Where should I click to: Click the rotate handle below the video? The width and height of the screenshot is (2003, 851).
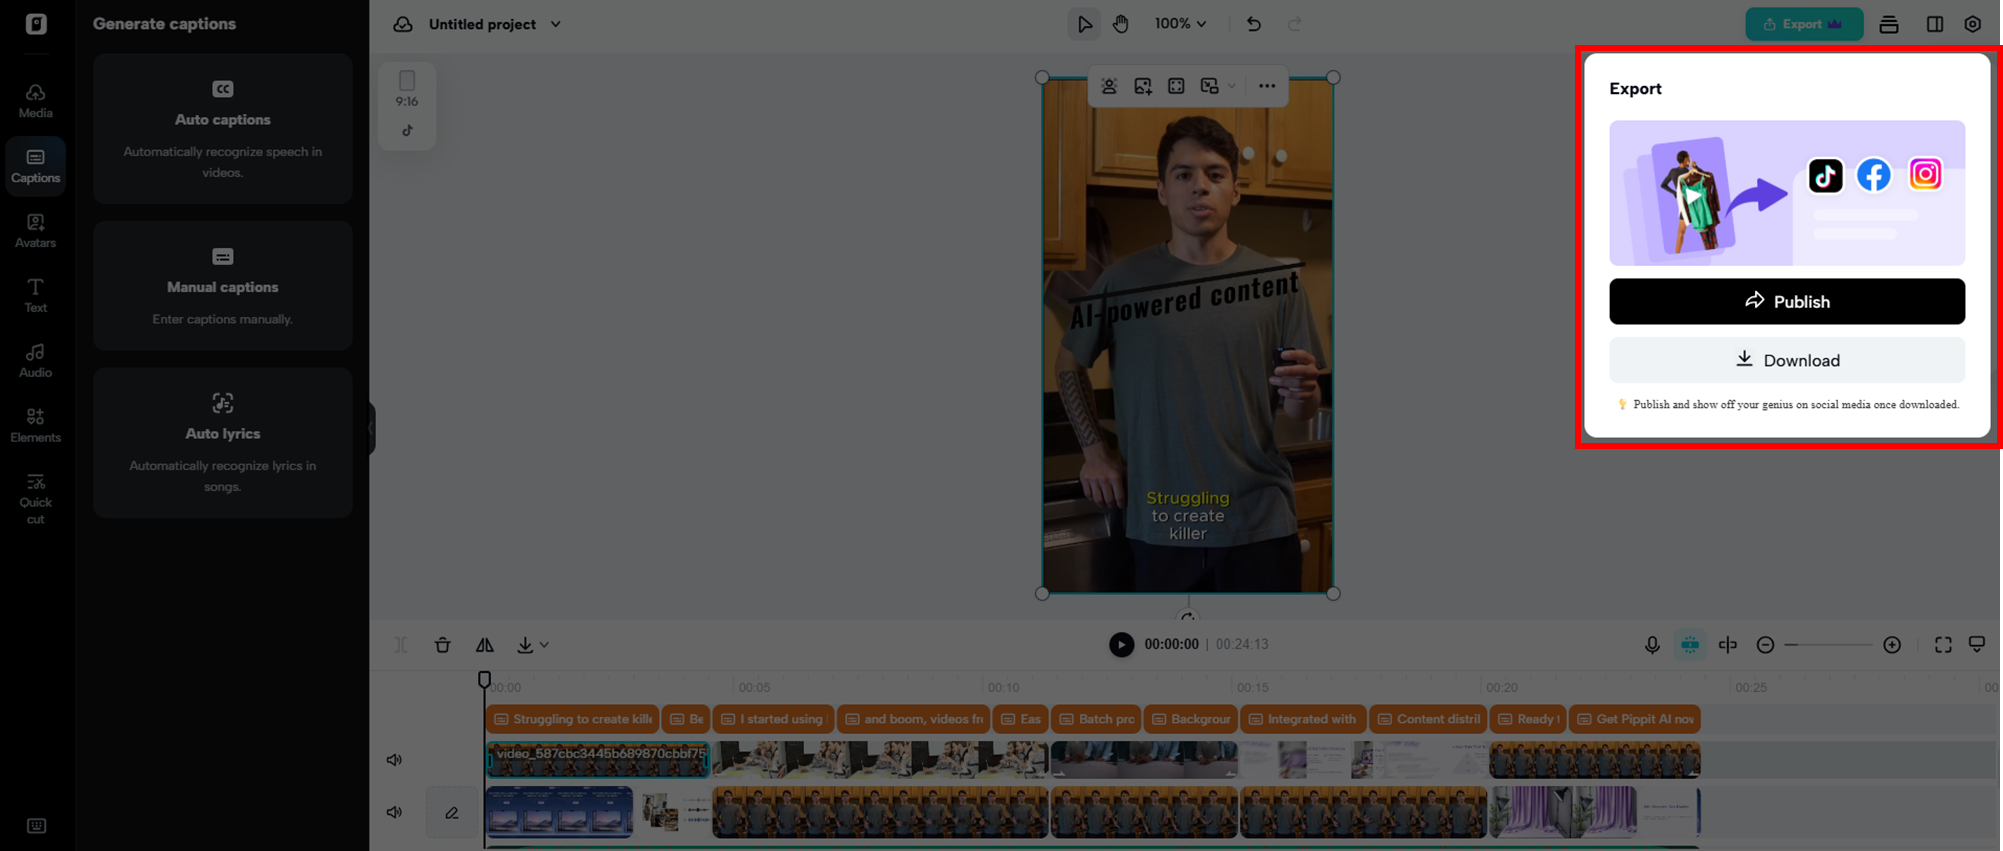1188,616
